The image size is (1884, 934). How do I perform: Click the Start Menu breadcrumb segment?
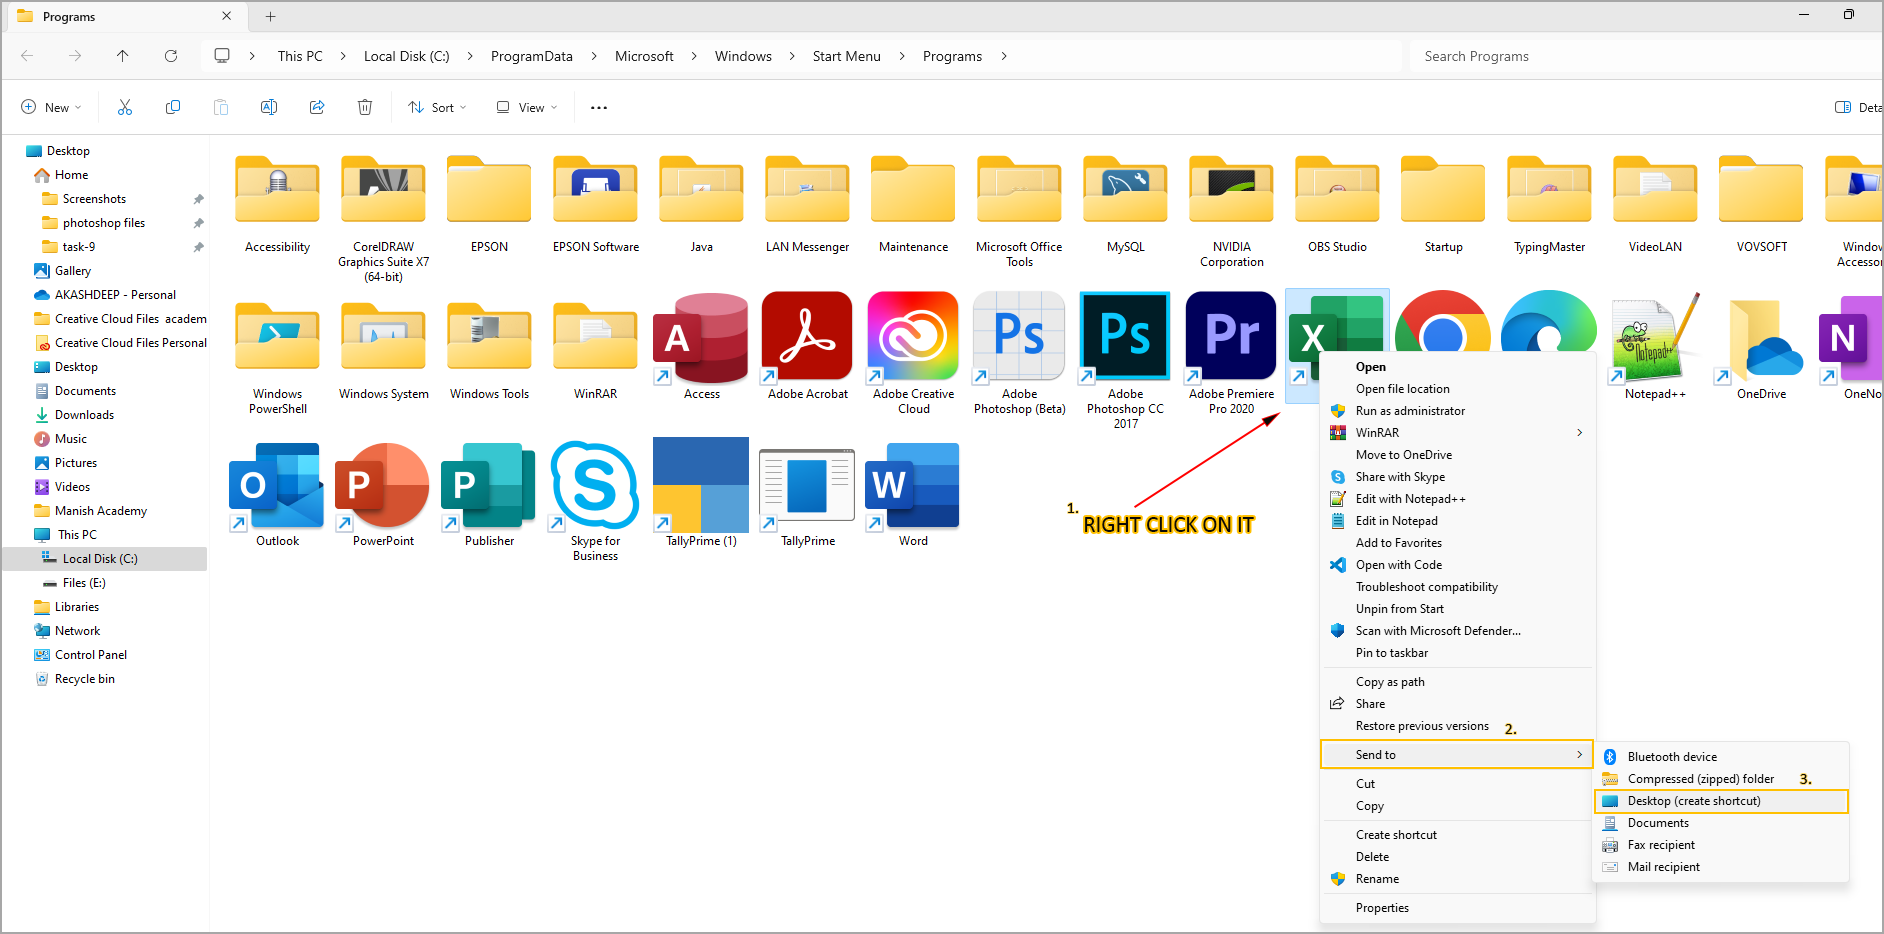pyautogui.click(x=846, y=56)
